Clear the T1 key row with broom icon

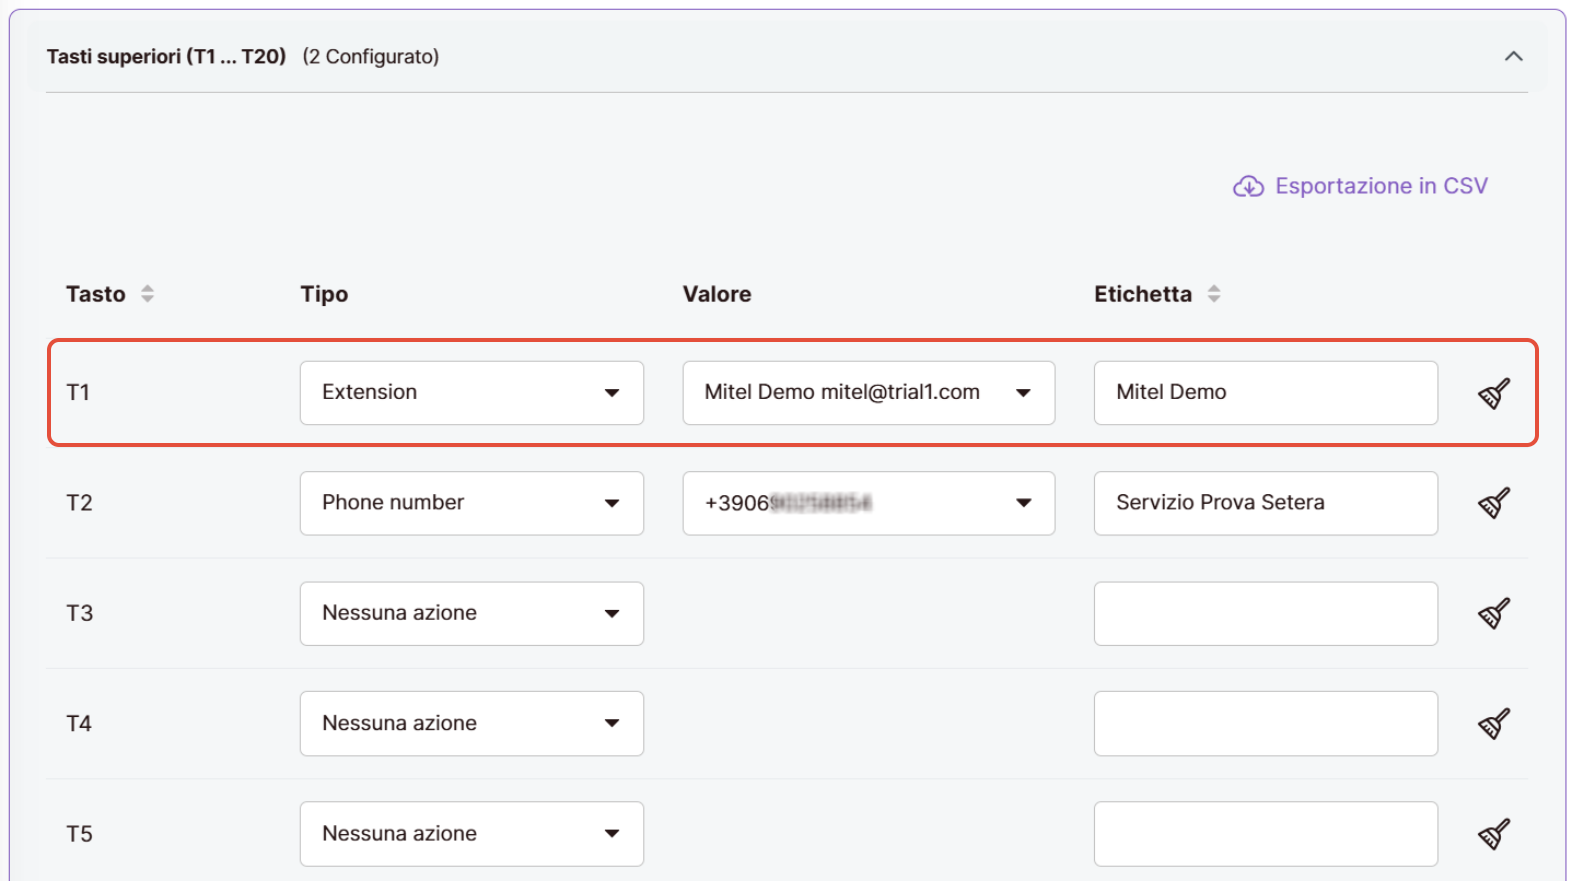1493,393
